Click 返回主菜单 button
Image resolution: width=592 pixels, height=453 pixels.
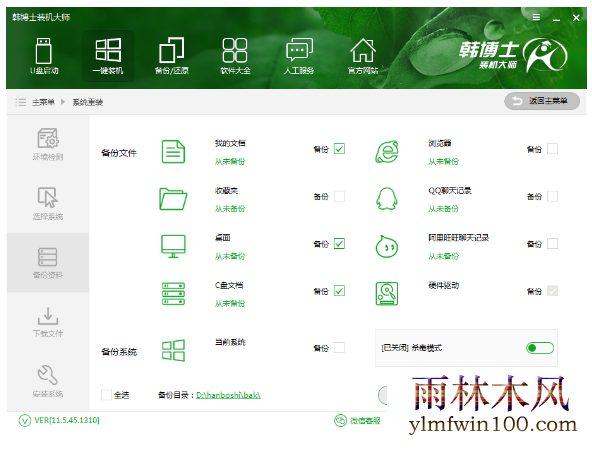542,101
